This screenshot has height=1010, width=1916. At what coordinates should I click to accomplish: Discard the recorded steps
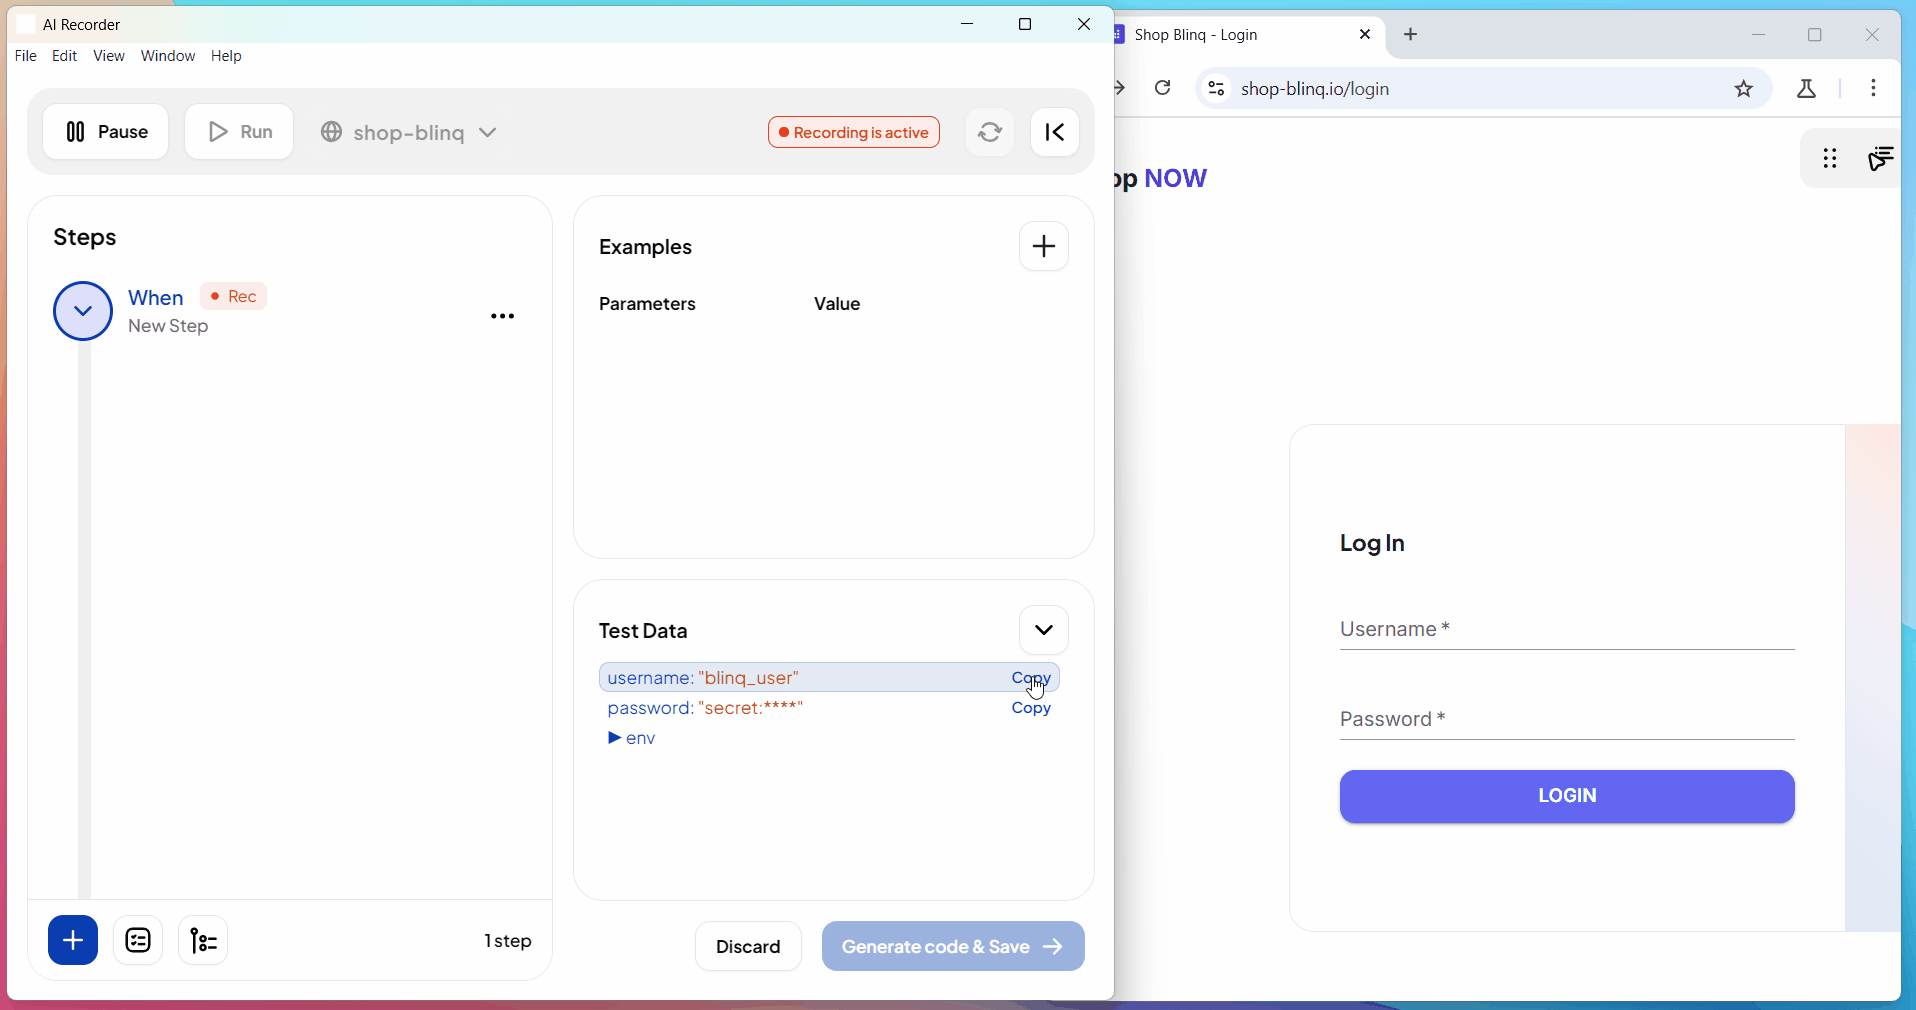click(x=748, y=946)
